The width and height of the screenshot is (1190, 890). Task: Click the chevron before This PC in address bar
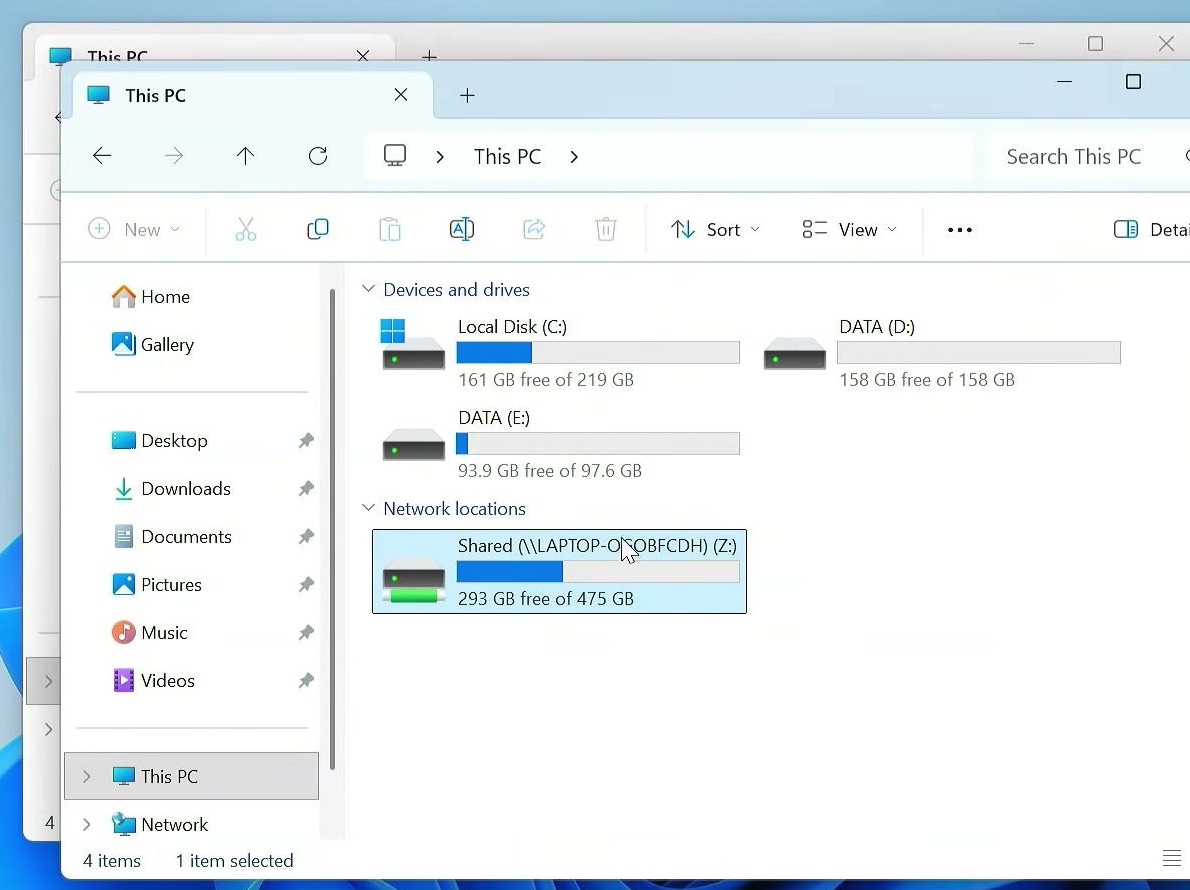(x=440, y=157)
